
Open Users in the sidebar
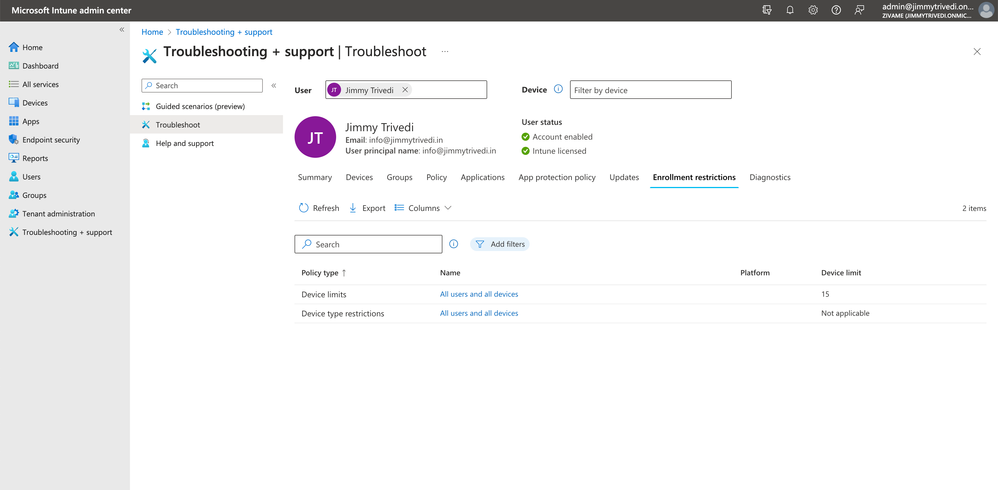[24, 176]
